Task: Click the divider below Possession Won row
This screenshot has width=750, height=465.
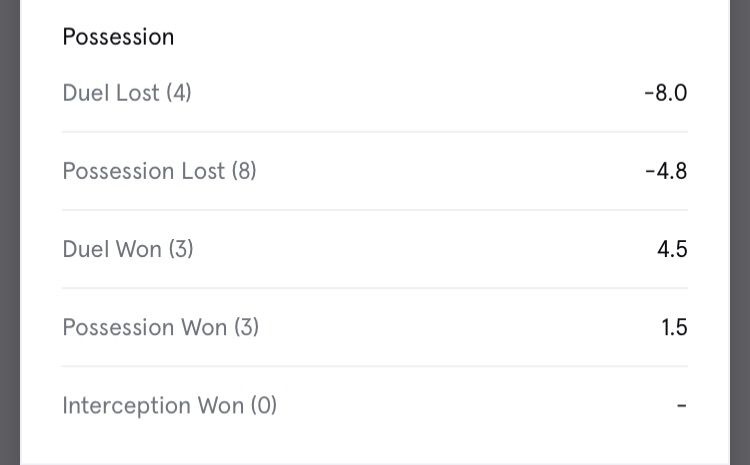Action: click(374, 366)
